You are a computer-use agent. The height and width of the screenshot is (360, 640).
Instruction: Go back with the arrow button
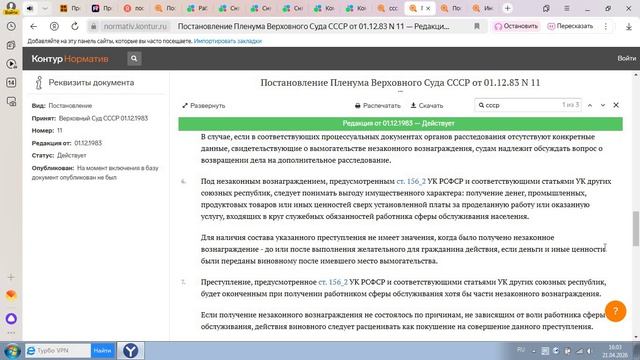pyautogui.click(x=33, y=27)
